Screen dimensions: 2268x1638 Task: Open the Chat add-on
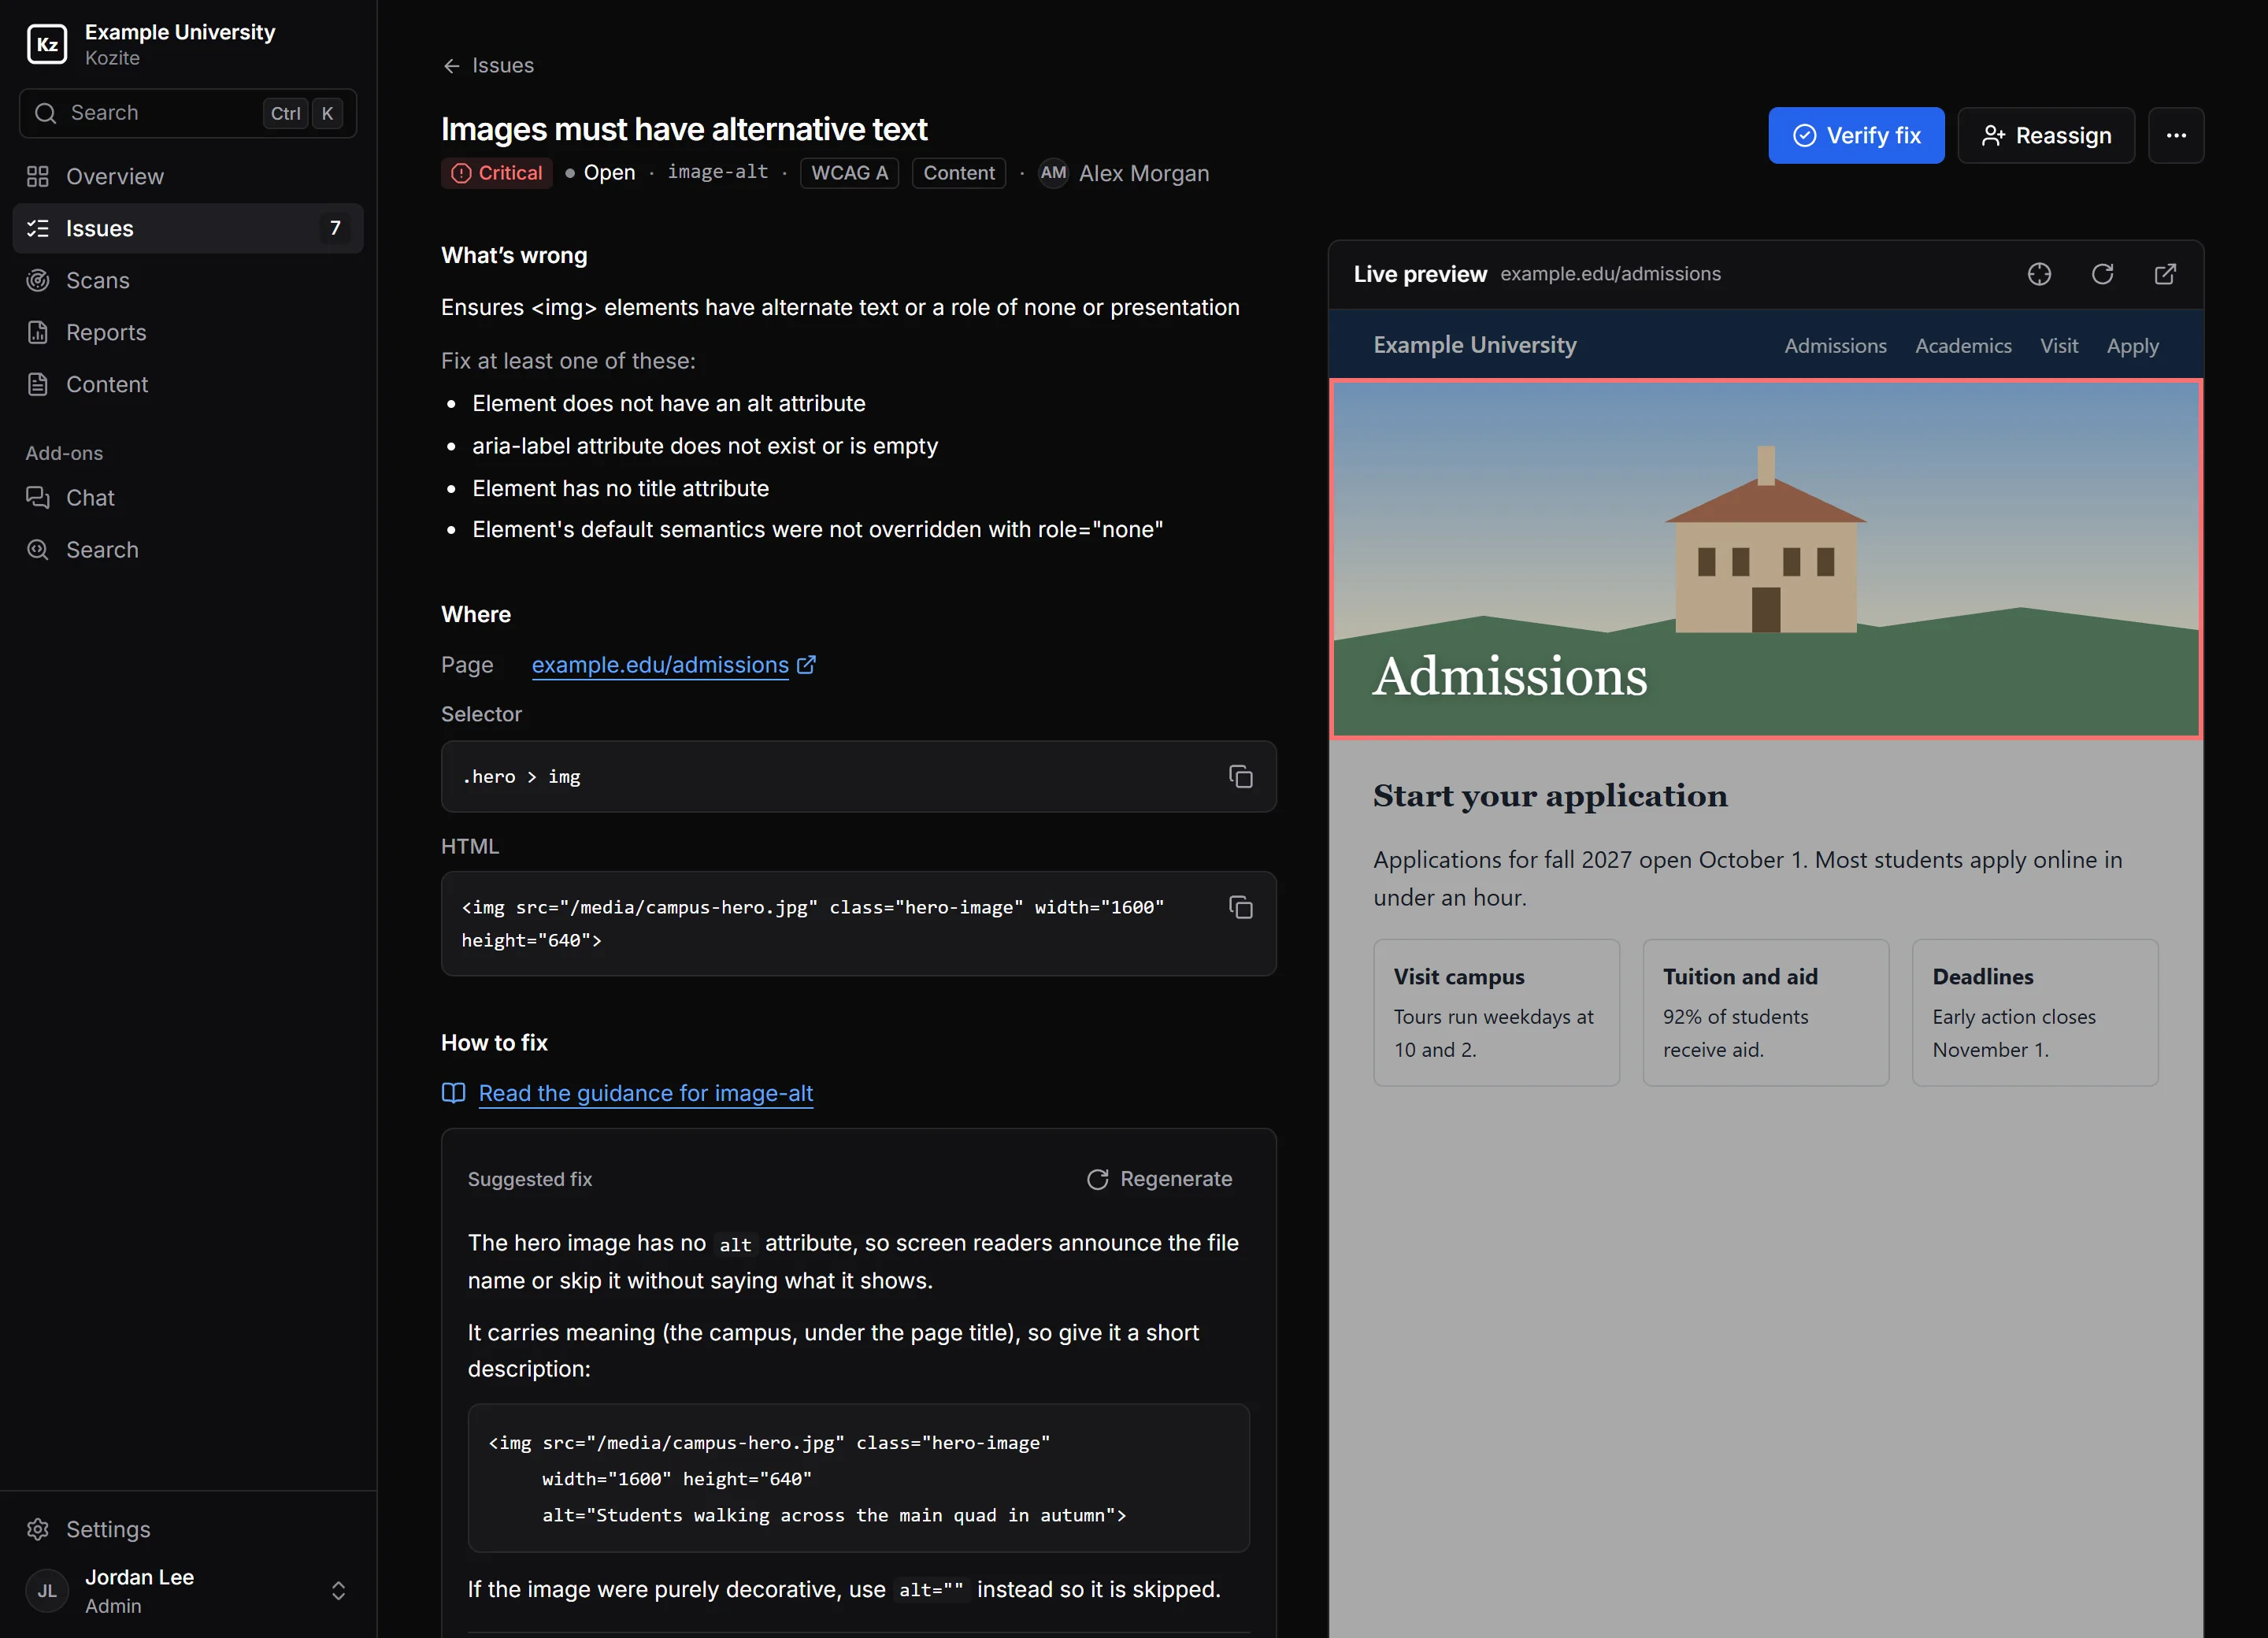[x=188, y=498]
